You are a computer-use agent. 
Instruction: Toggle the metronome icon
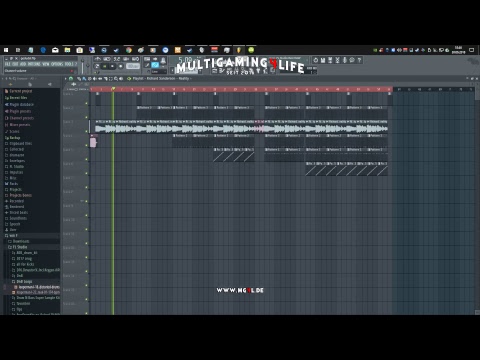pyautogui.click(x=97, y=59)
